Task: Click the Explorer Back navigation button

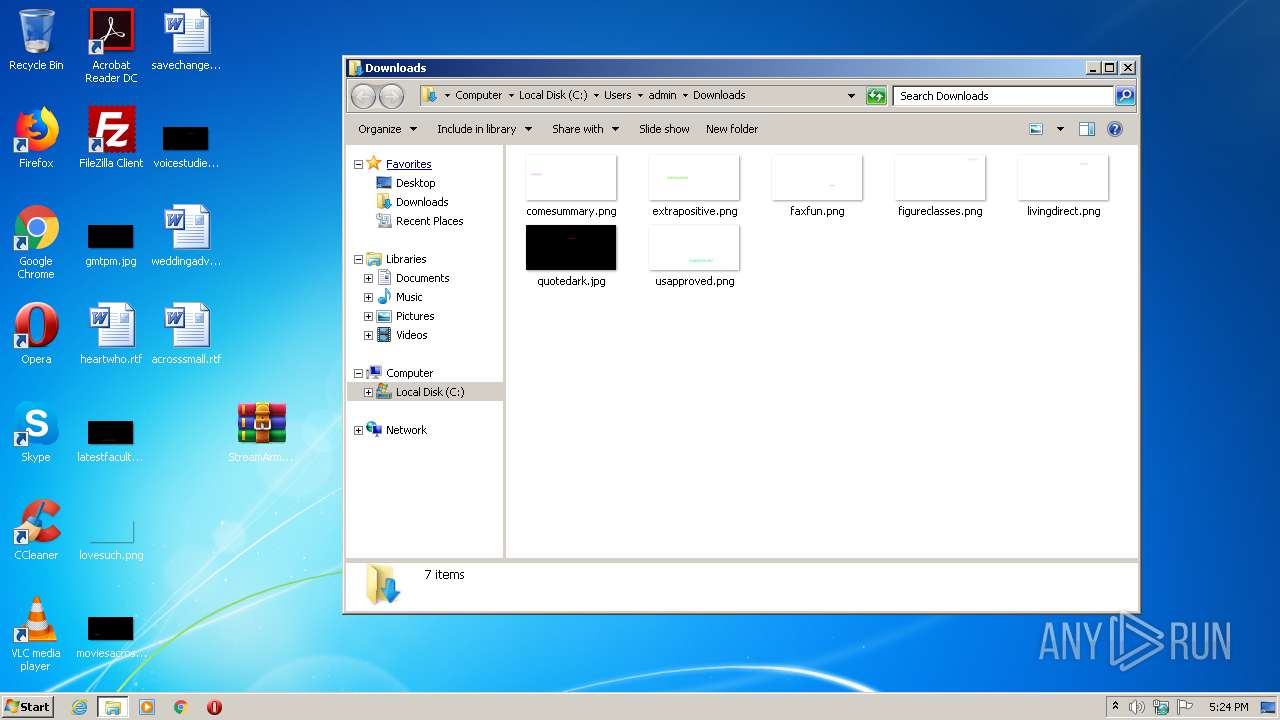Action: coord(363,96)
